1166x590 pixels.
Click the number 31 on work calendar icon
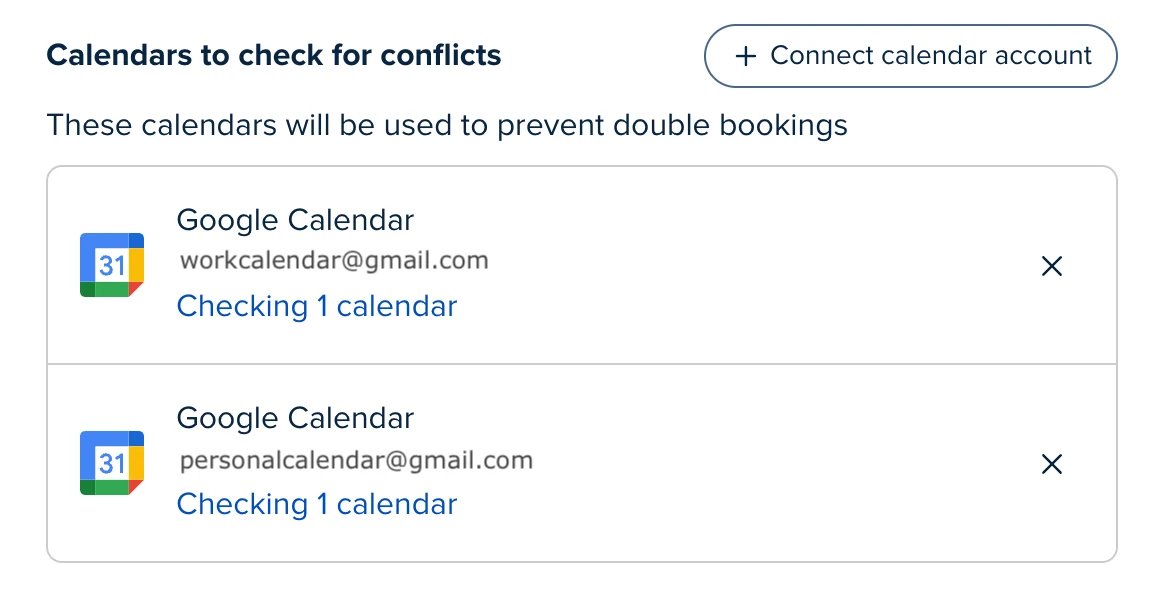(112, 266)
